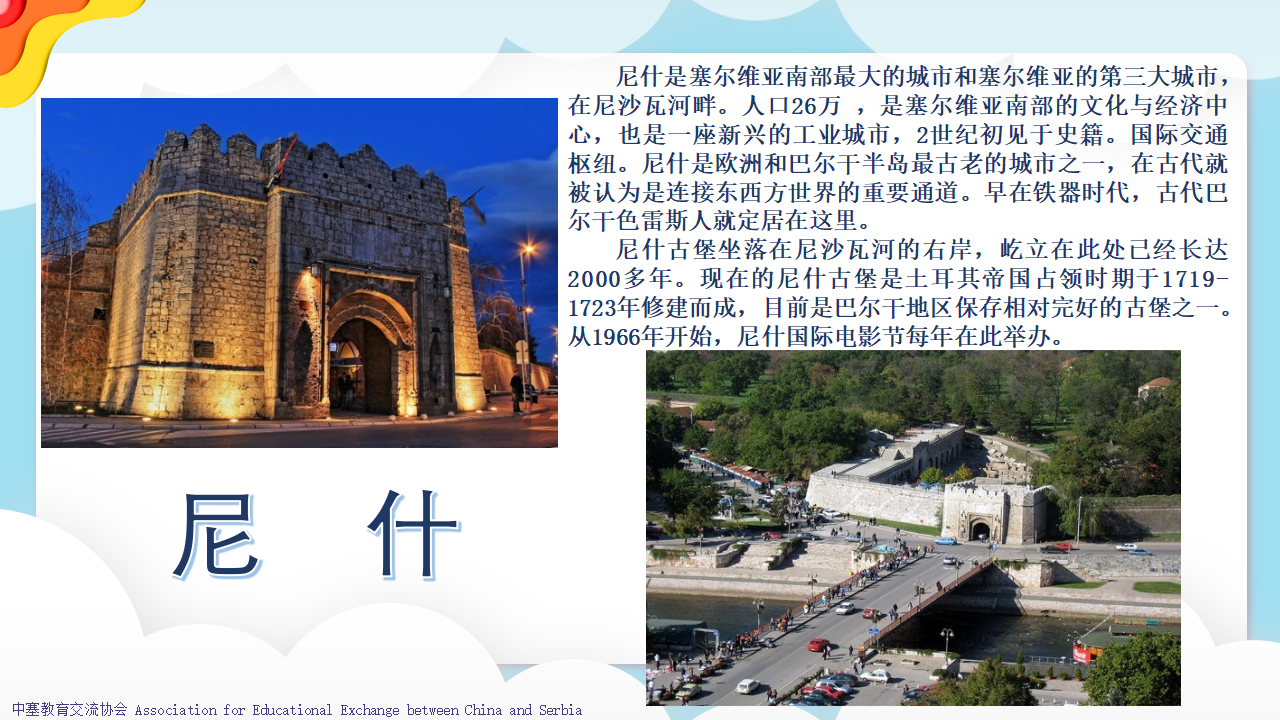Click the line mentioning 从1966年开始，尼什国际电影节
This screenshot has height=720, width=1280.
point(818,336)
